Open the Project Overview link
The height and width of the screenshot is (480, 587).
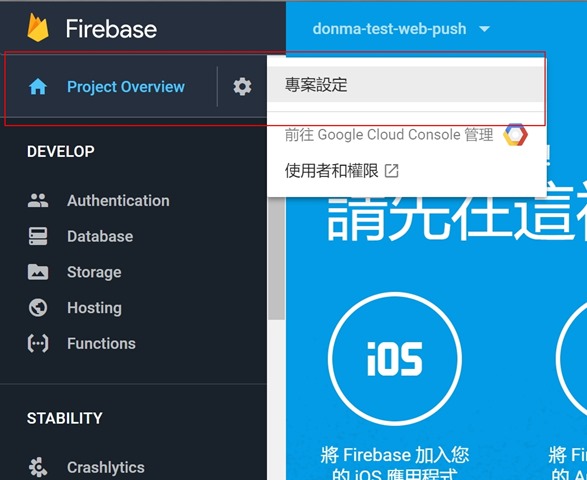[125, 87]
